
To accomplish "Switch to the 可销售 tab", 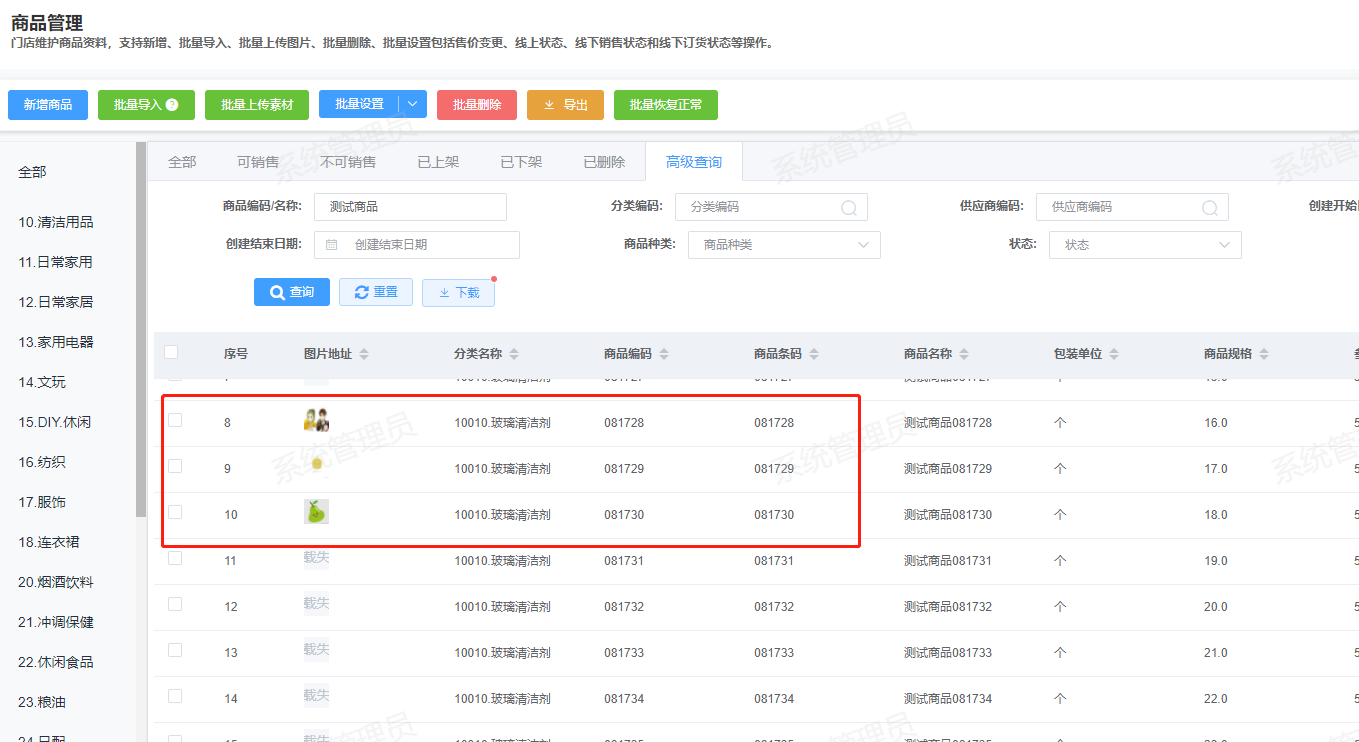I will pos(258,162).
